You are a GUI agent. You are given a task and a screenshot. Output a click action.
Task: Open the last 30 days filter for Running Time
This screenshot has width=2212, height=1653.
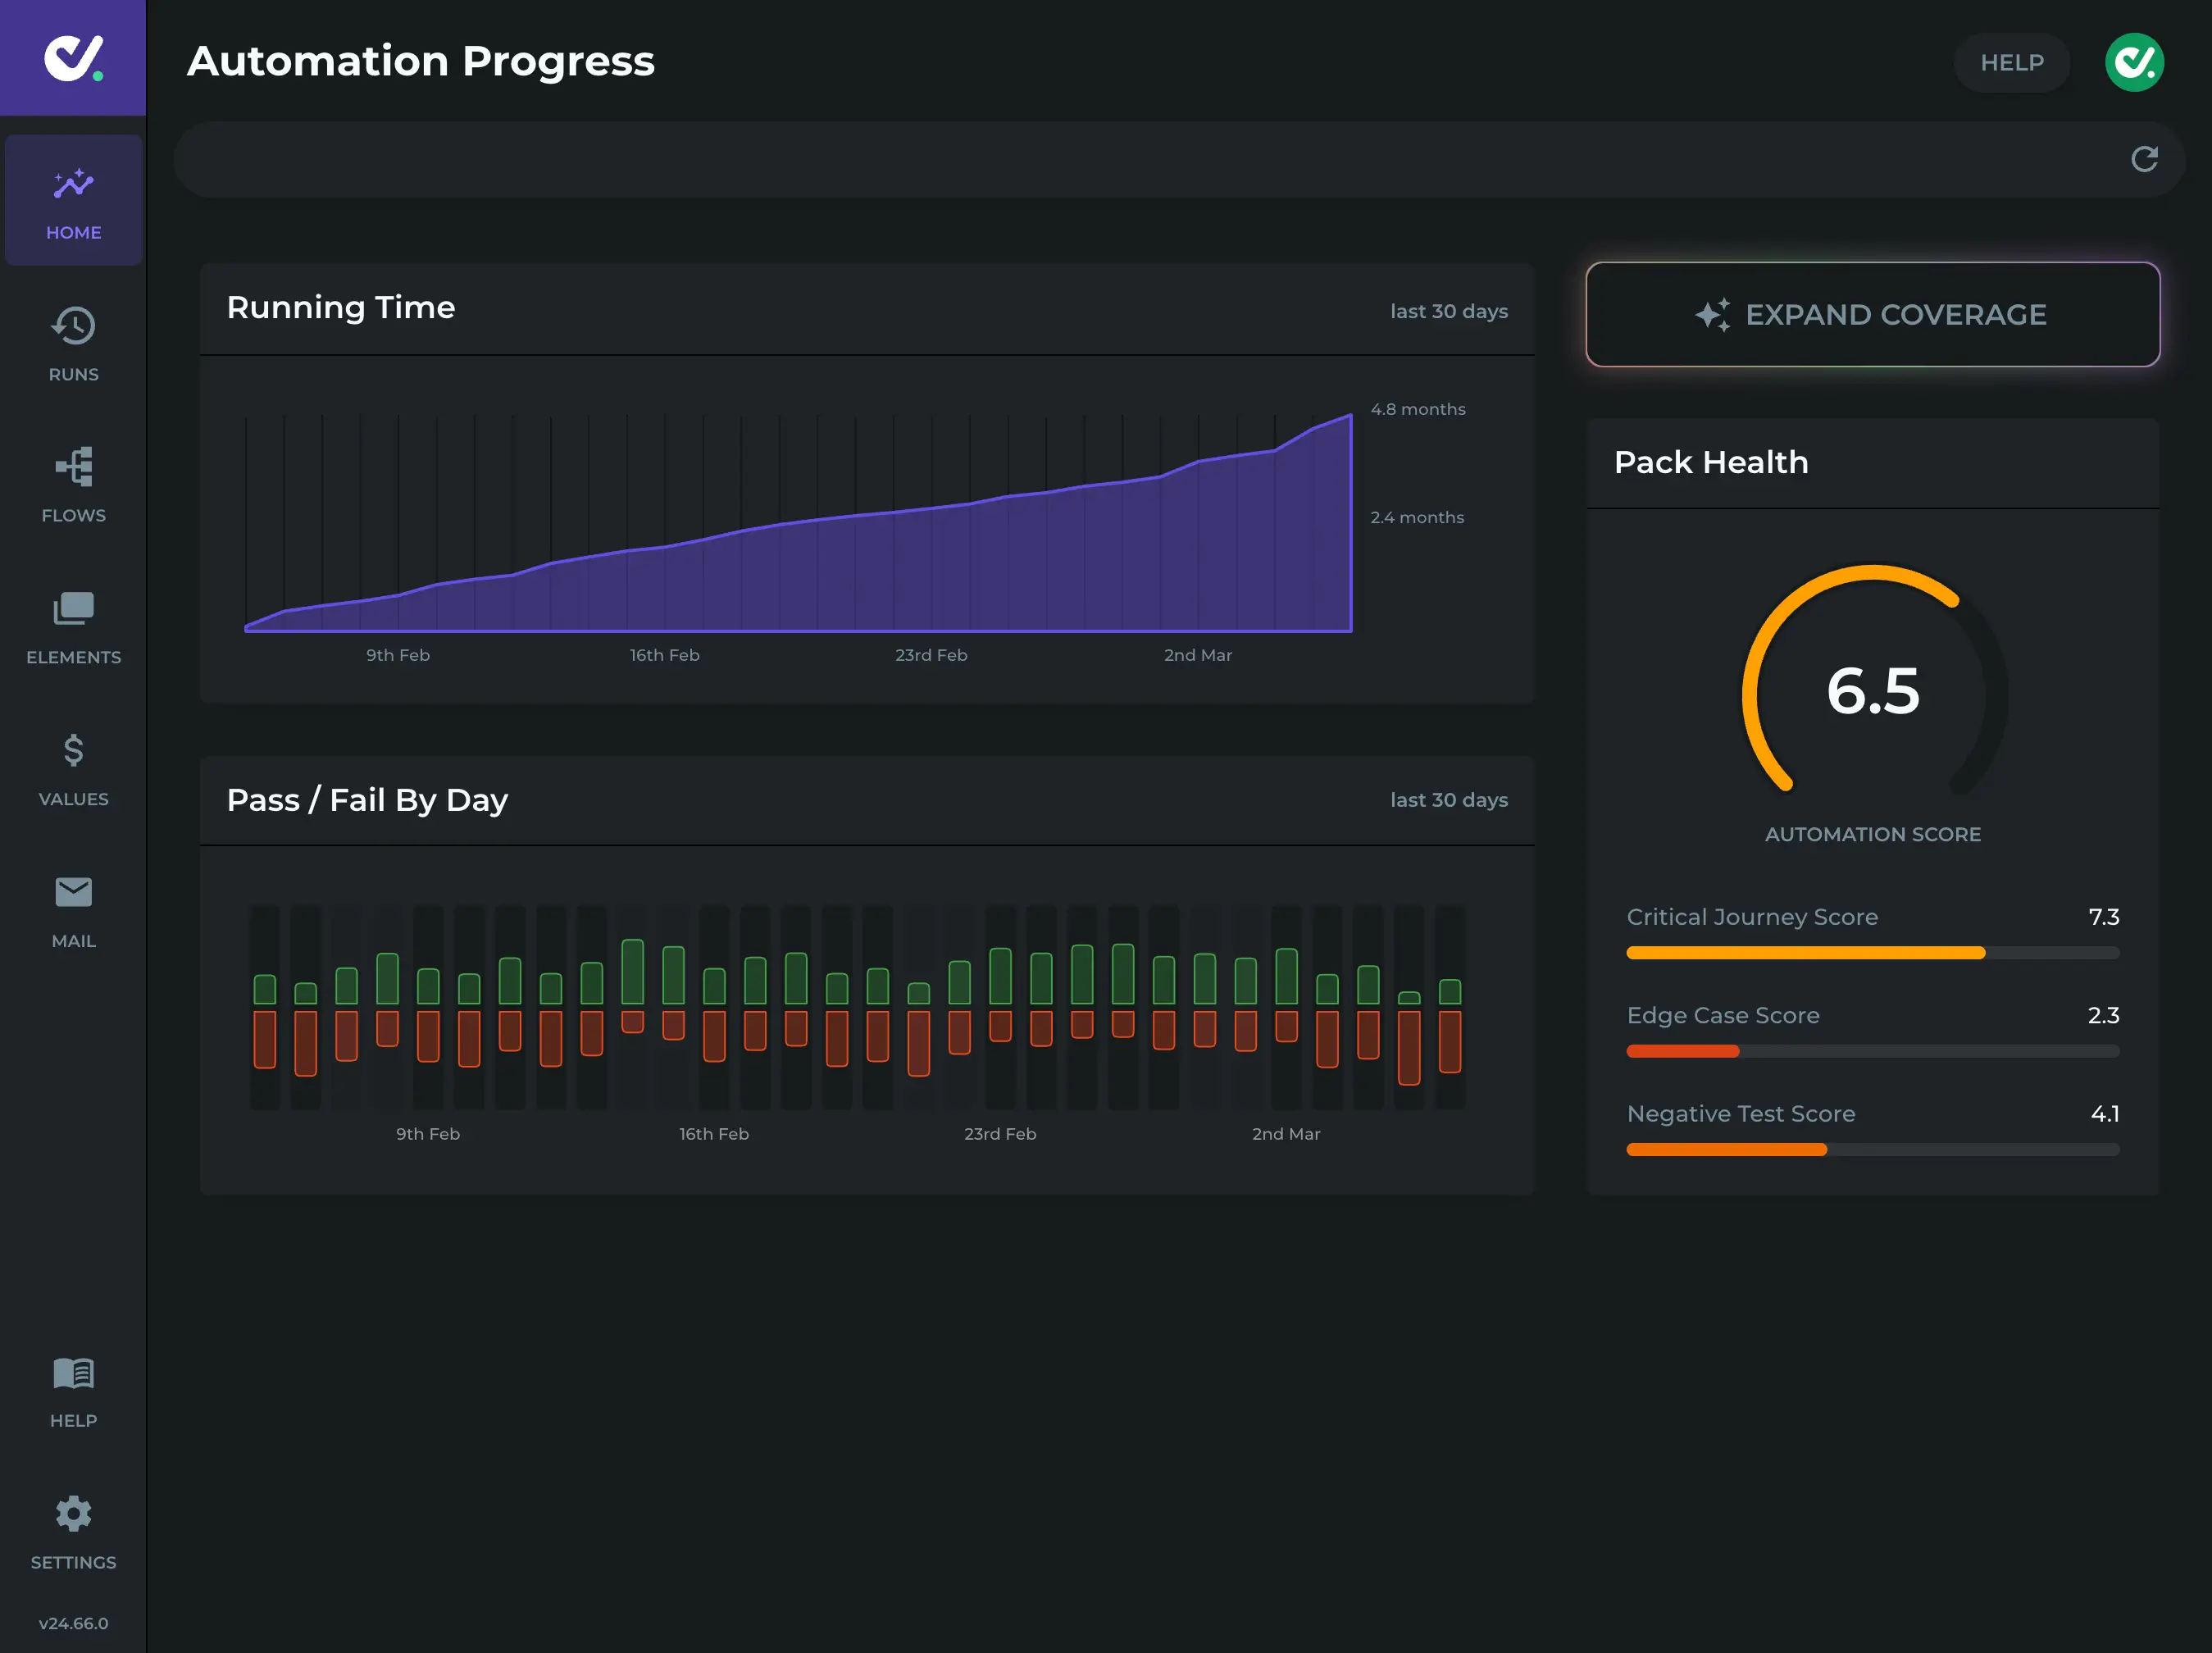pyautogui.click(x=1448, y=311)
